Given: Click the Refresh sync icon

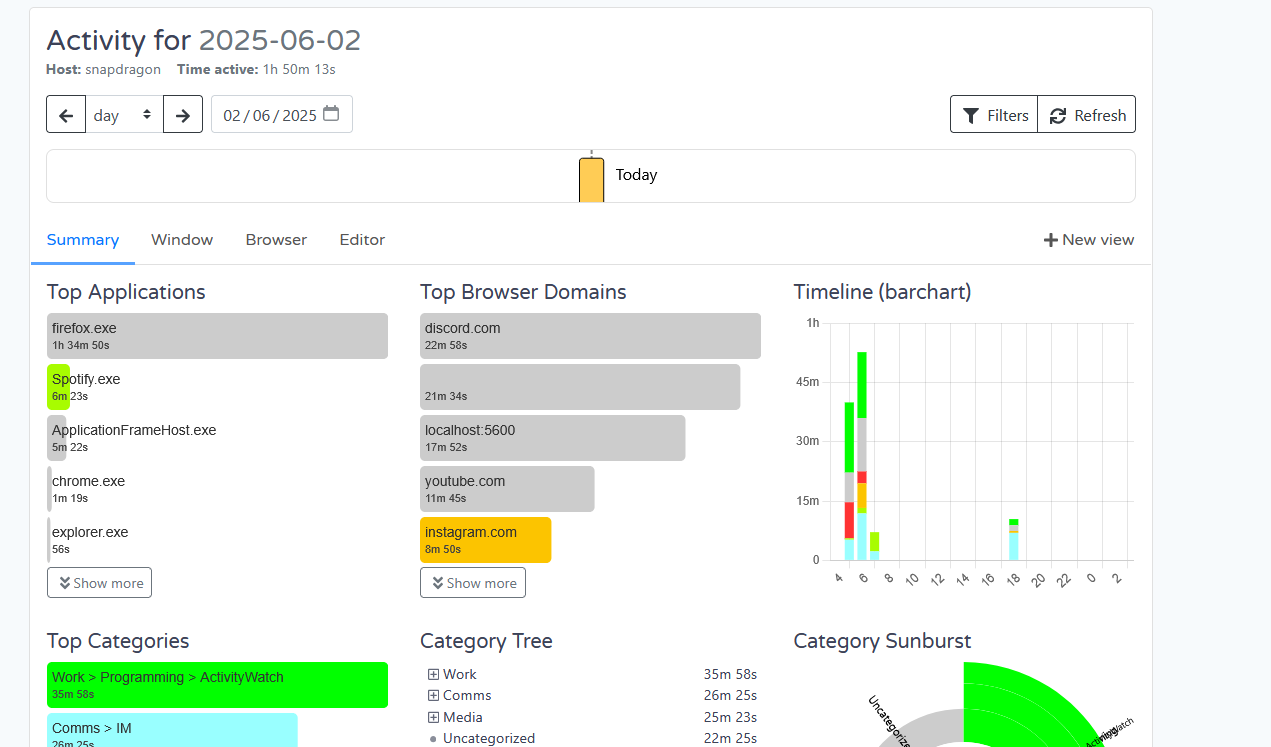Looking at the screenshot, I should coord(1058,115).
